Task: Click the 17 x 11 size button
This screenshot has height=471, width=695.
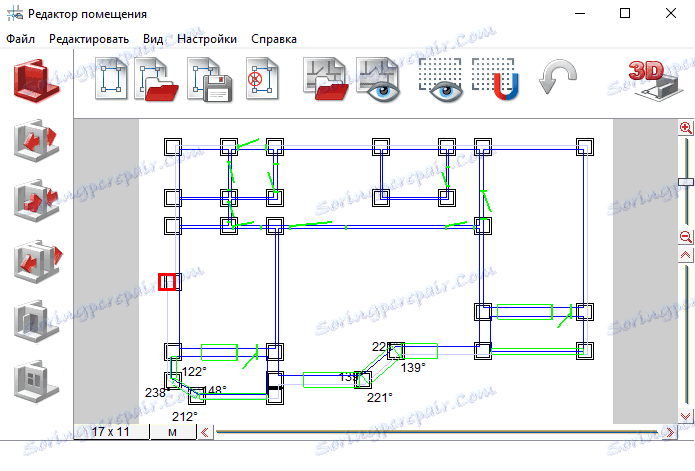Action: (x=111, y=432)
